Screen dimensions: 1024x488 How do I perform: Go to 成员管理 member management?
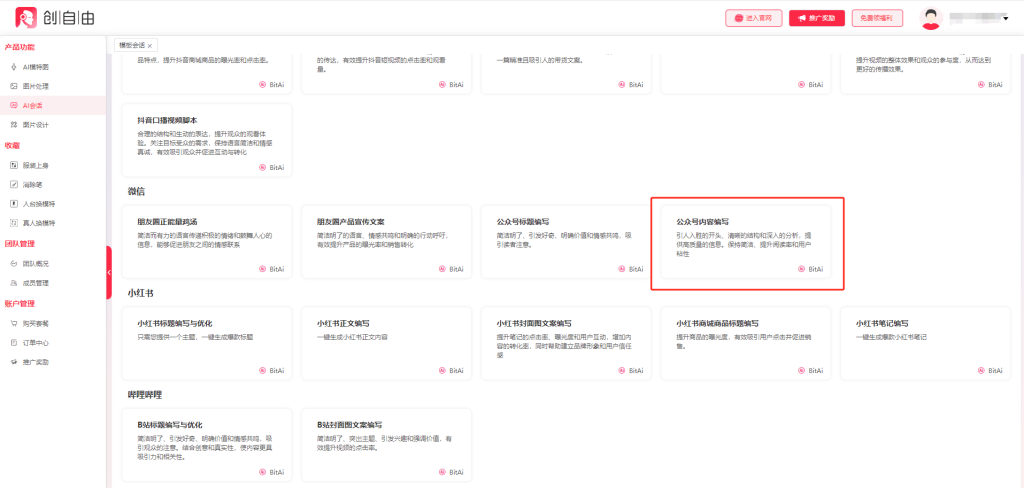pyautogui.click(x=35, y=282)
